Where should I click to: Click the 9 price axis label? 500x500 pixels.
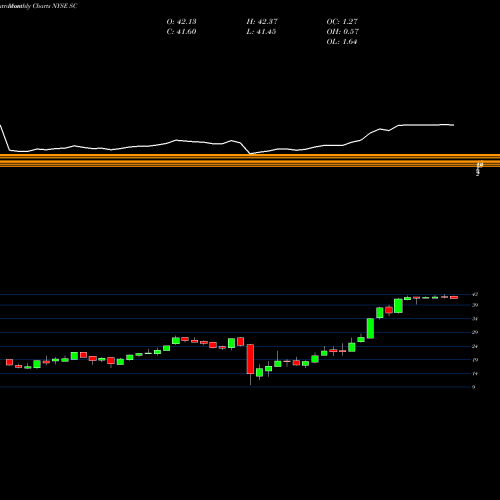tap(474, 387)
